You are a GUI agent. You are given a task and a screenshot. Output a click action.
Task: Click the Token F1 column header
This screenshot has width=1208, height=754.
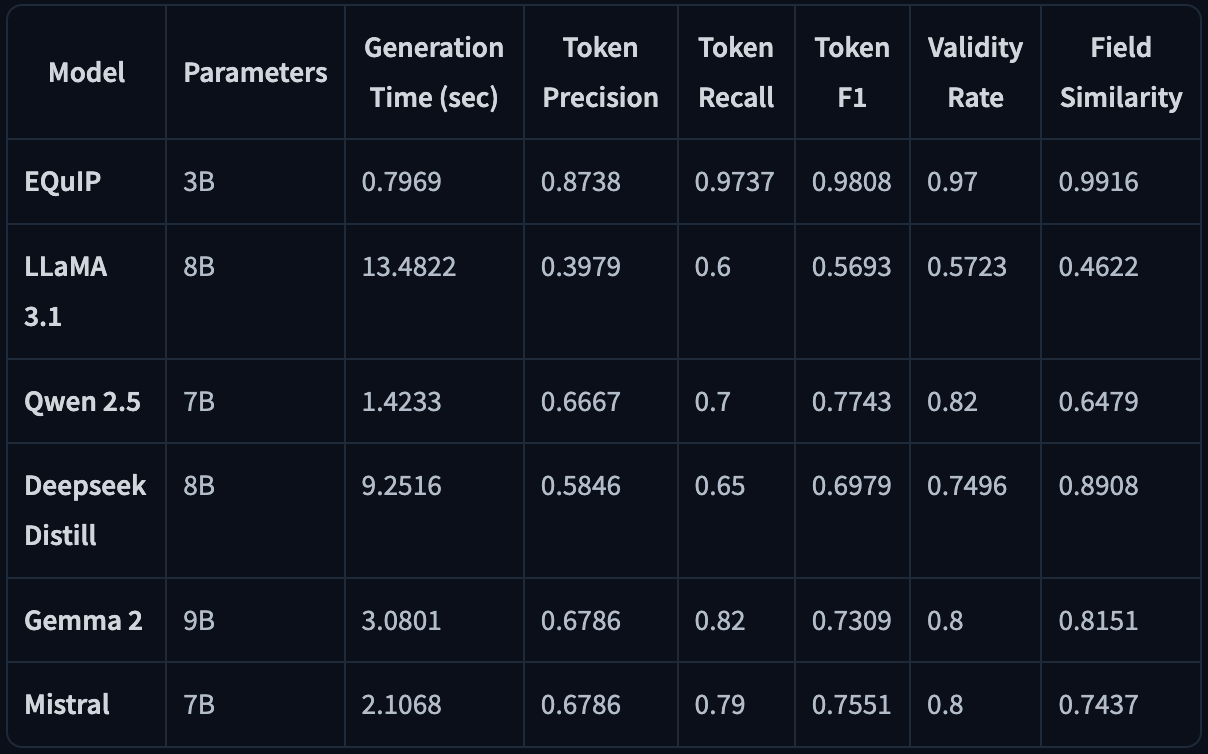[x=852, y=72]
